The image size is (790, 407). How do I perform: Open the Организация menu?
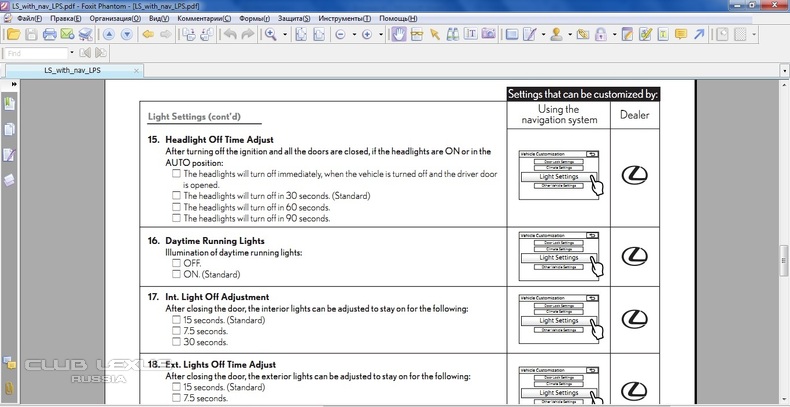[x=115, y=19]
